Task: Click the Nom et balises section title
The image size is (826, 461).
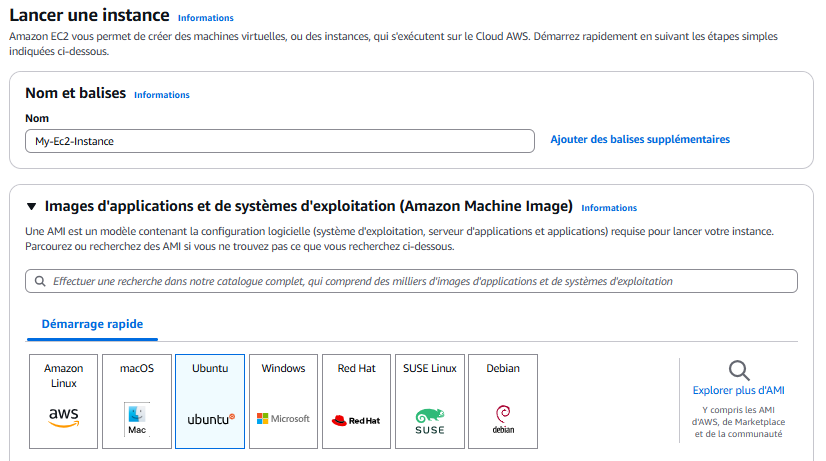Action: 76,93
